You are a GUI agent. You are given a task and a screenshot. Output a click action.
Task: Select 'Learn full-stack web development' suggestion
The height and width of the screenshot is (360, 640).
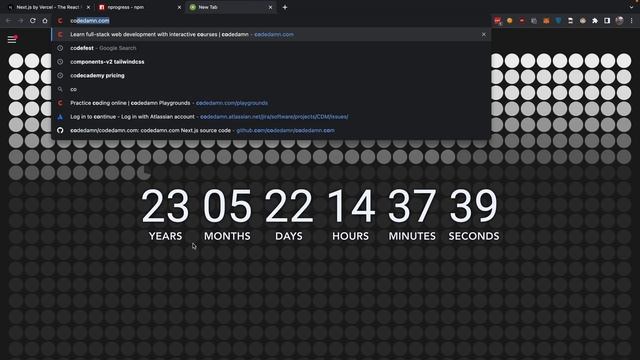pos(271,34)
